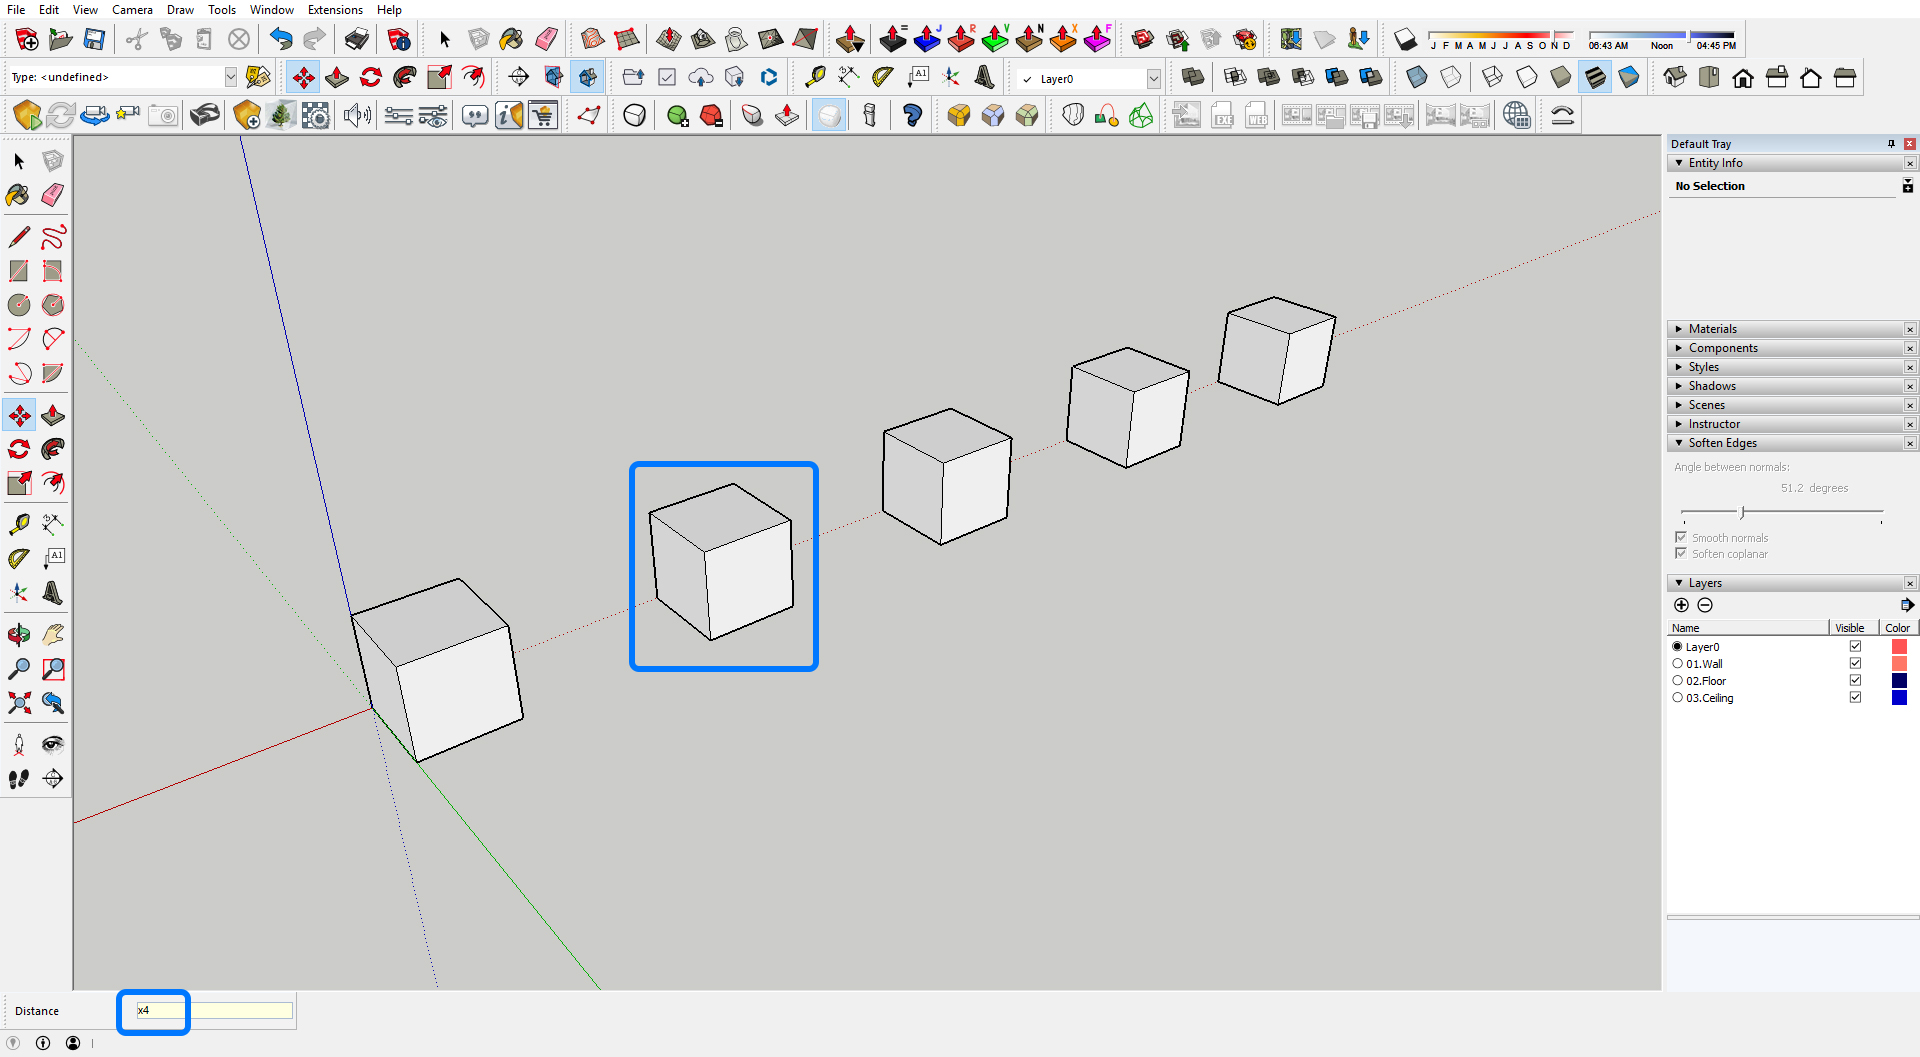Click the Zoom Extents tool

click(x=18, y=703)
